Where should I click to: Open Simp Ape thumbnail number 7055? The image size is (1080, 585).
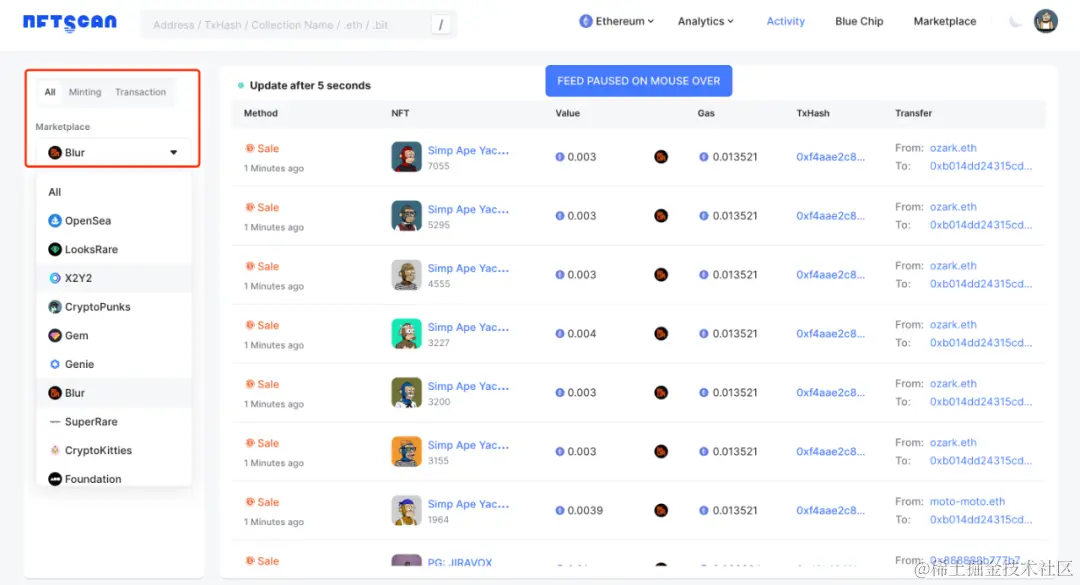406,157
